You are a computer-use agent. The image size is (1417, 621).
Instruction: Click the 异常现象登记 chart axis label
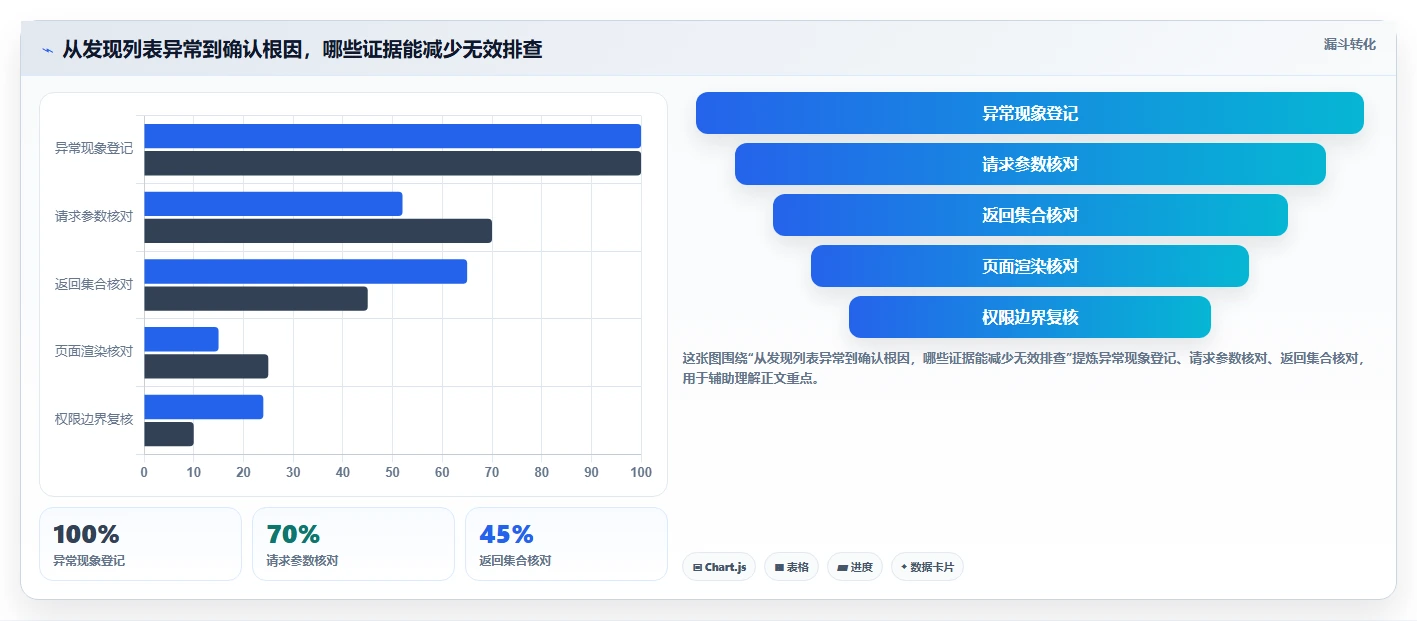pos(94,148)
